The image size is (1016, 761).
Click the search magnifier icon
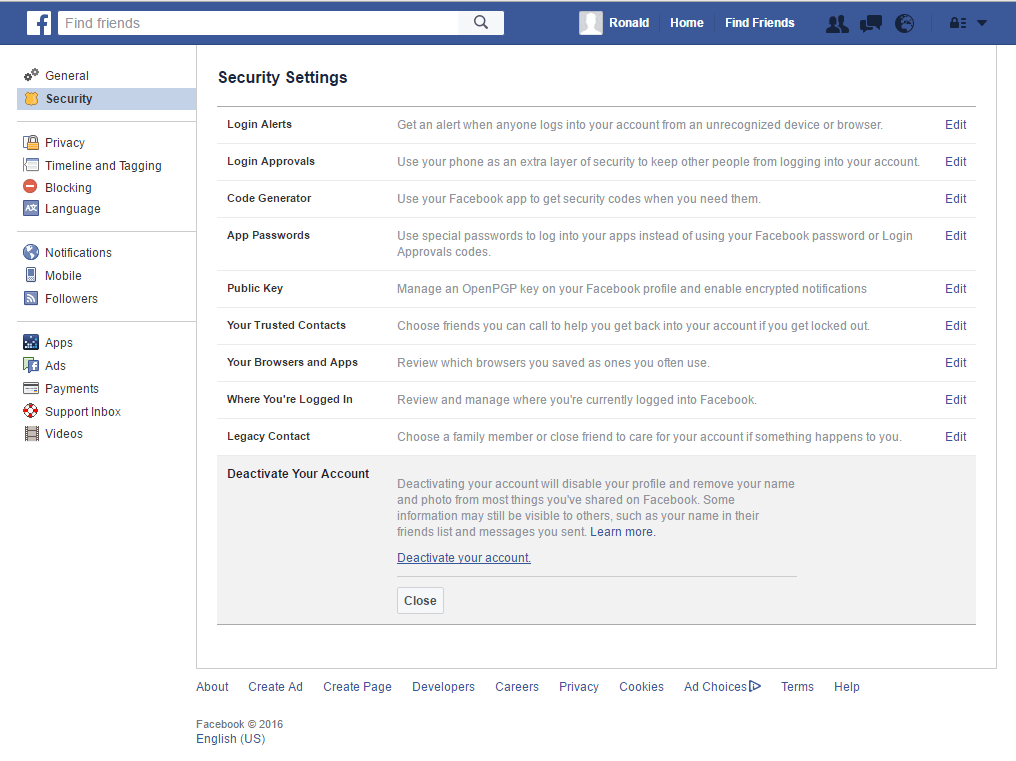(x=481, y=23)
